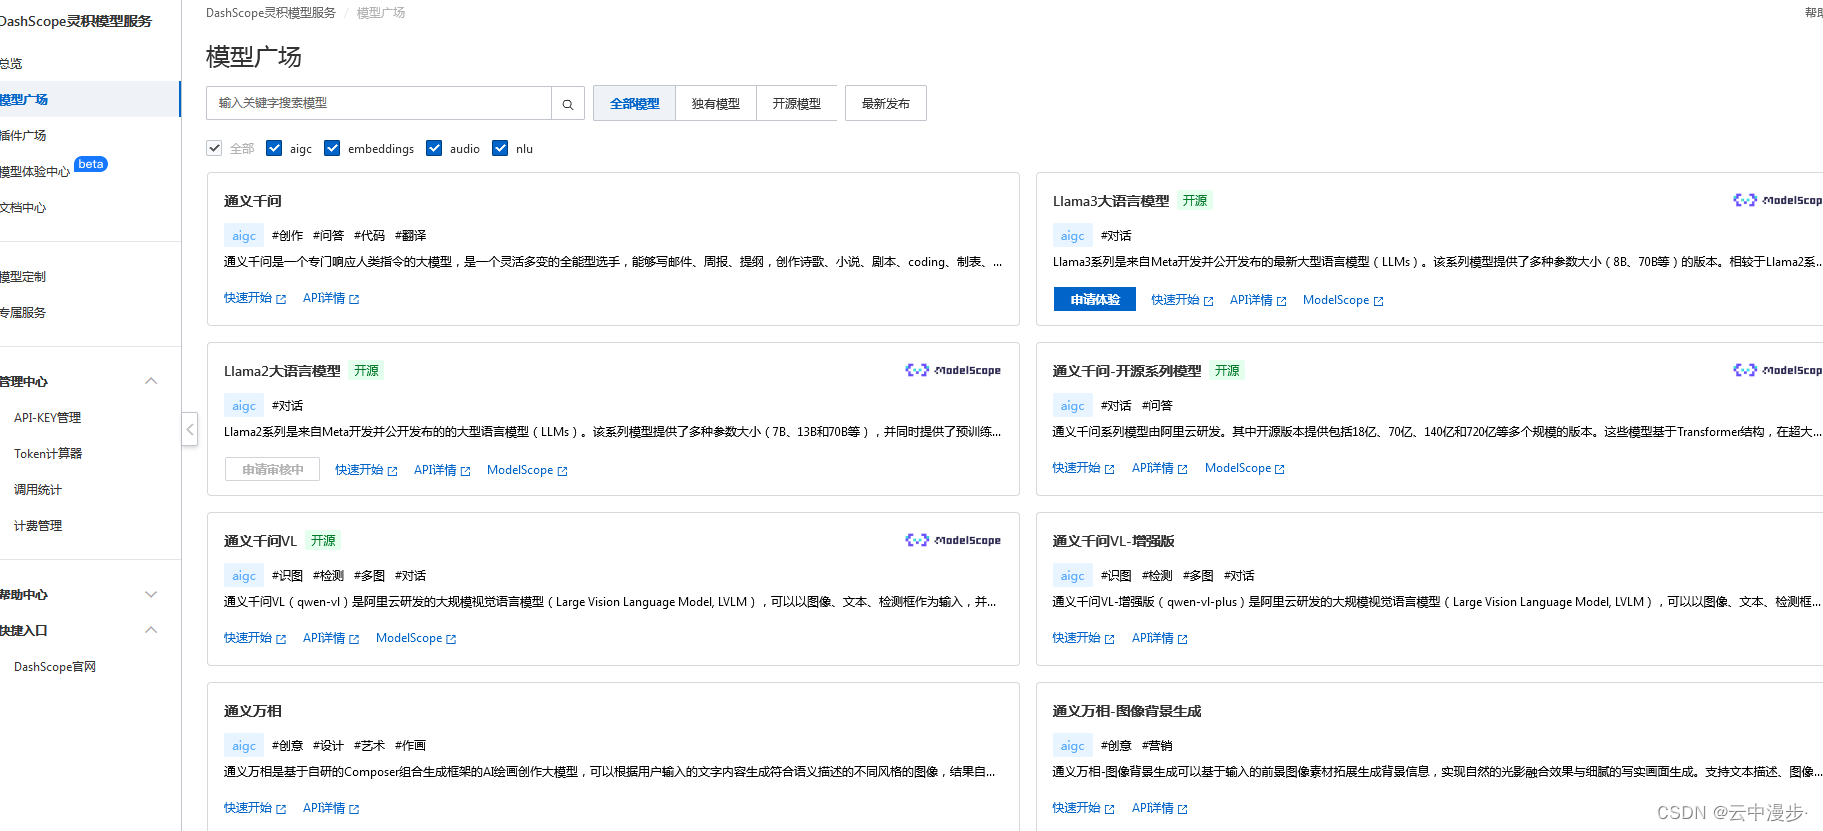
Task: Expand the 帮助中心 section chevron
Action: coord(151,594)
